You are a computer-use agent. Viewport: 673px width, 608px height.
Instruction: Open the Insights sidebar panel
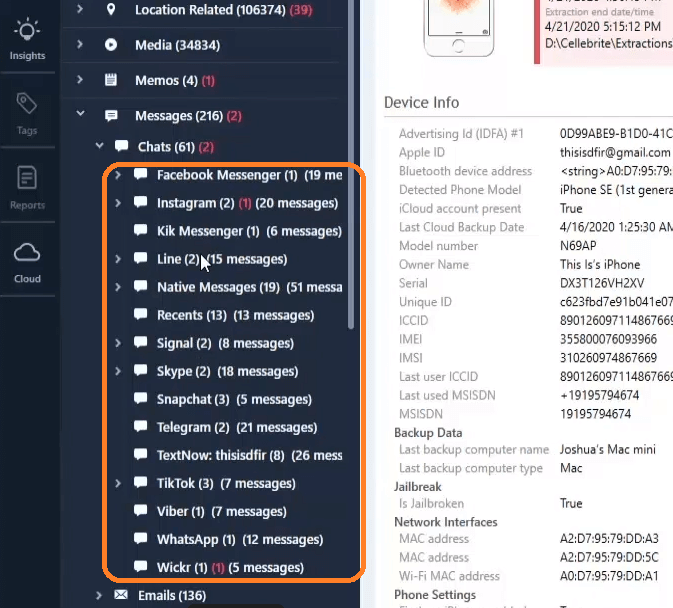pyautogui.click(x=27, y=39)
